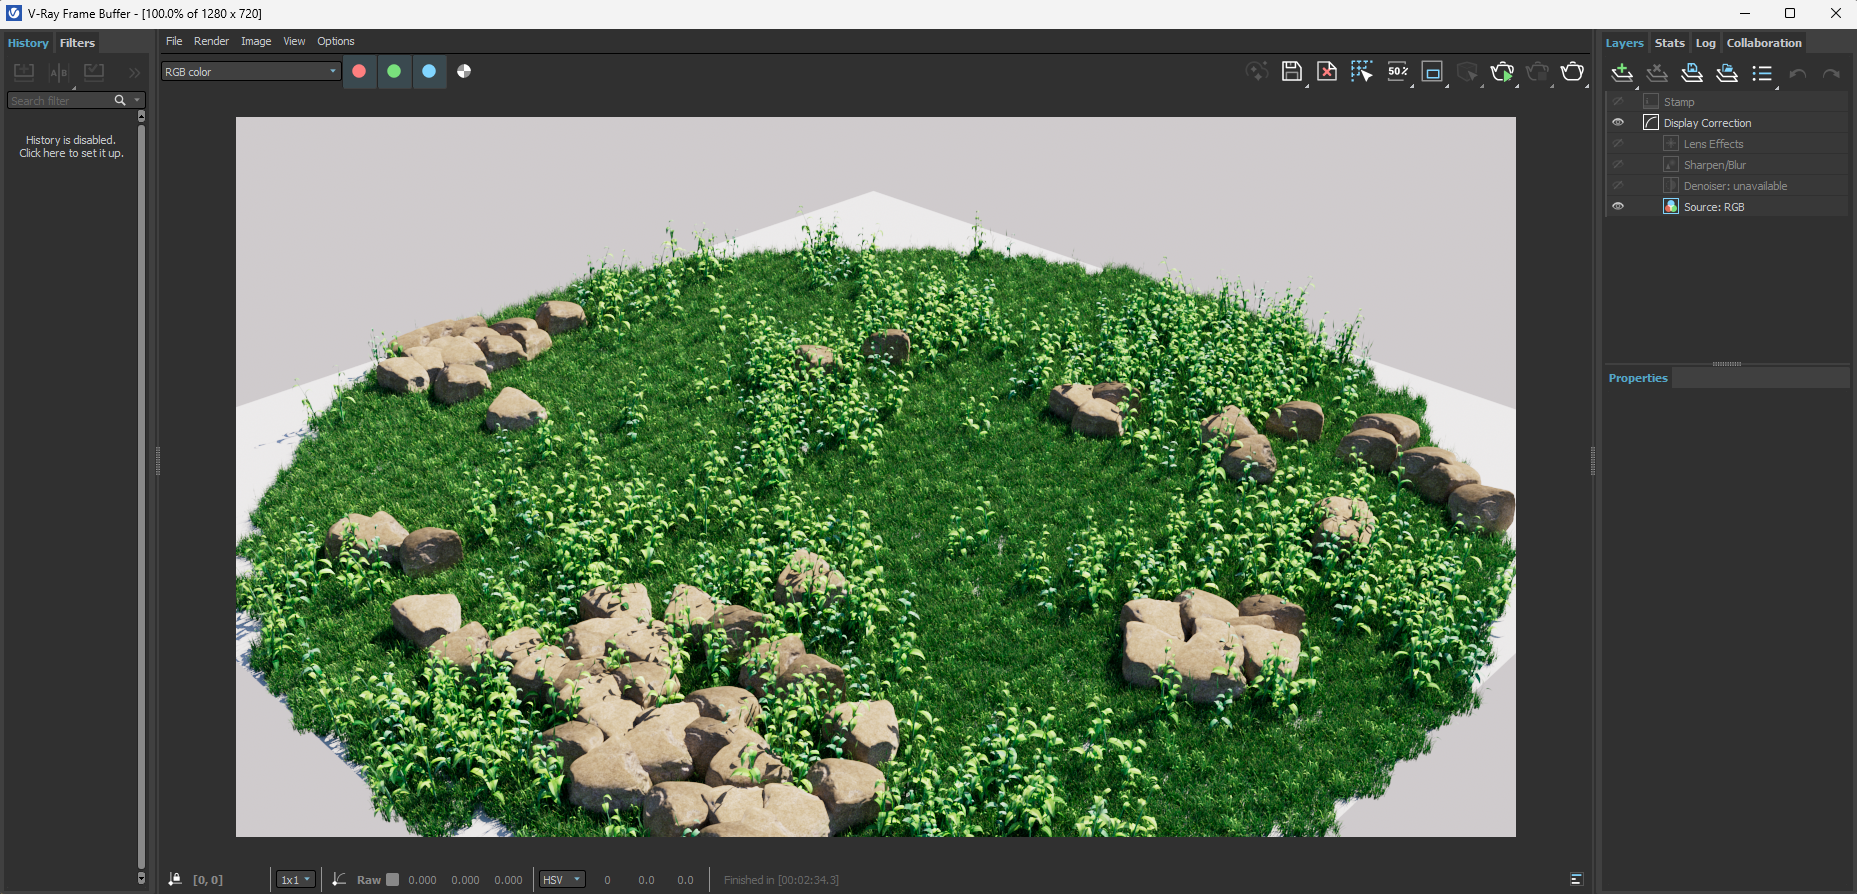Switch to the Stats tab
1857x894 pixels.
[x=1669, y=43]
